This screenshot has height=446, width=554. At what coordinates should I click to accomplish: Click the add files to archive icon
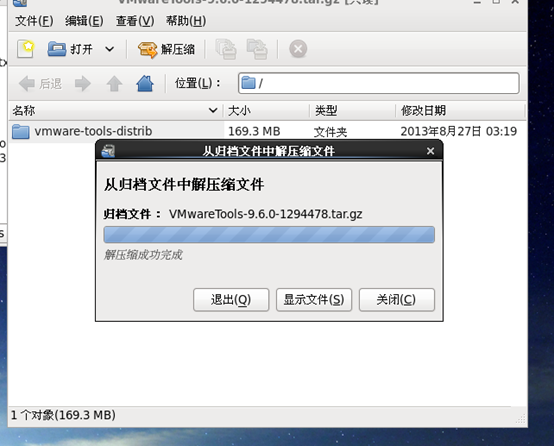[x=225, y=49]
